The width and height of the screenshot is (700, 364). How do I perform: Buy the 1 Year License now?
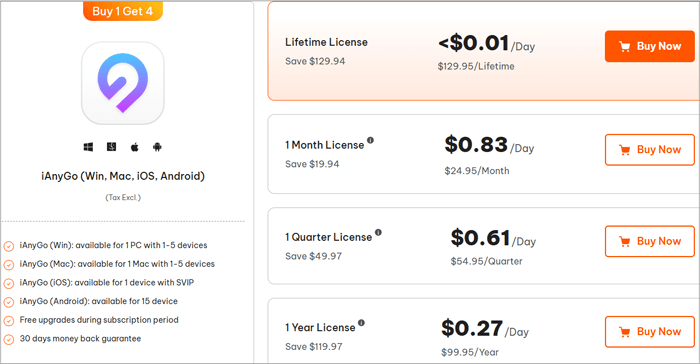pyautogui.click(x=650, y=331)
